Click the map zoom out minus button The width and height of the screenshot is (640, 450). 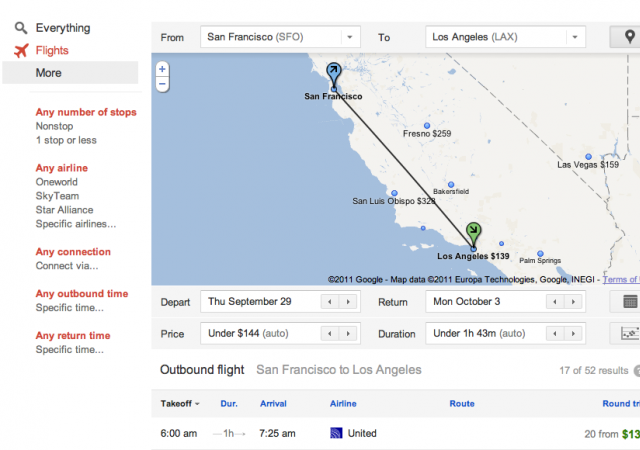pos(162,84)
